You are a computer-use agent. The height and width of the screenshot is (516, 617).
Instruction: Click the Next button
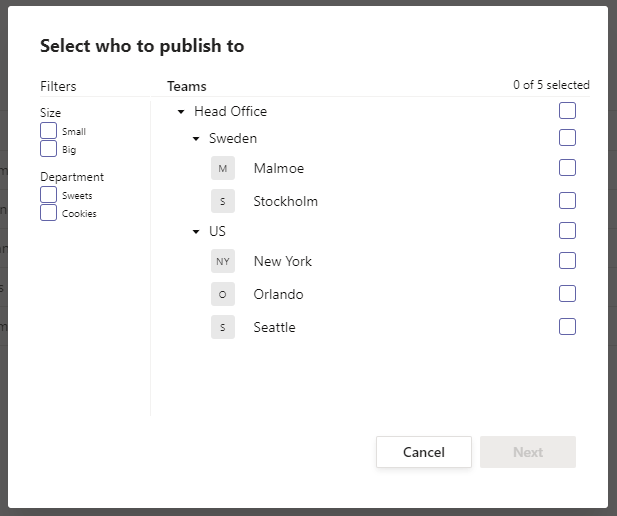point(527,452)
